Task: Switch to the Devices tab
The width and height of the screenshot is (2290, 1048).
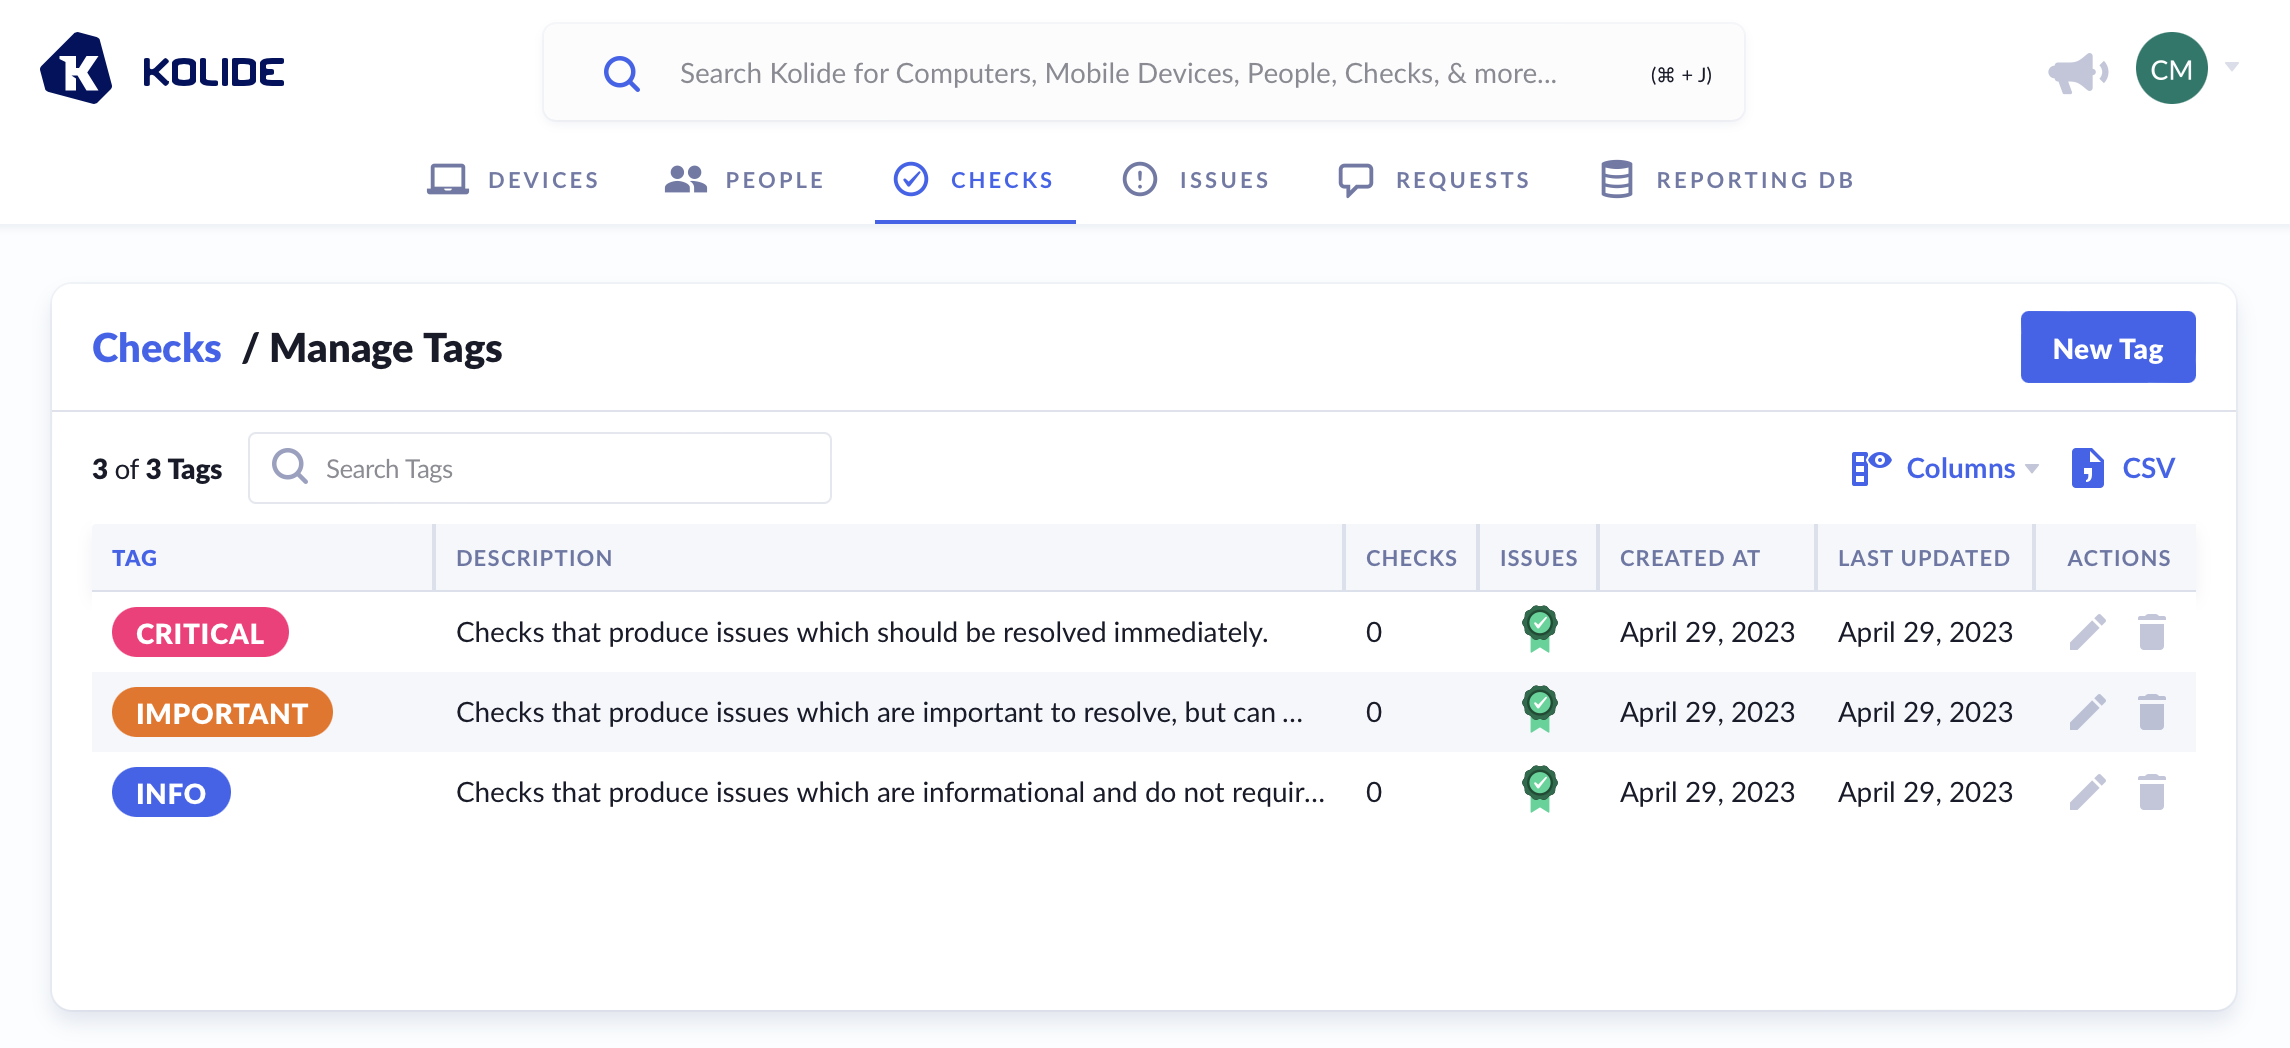Action: tap(513, 180)
